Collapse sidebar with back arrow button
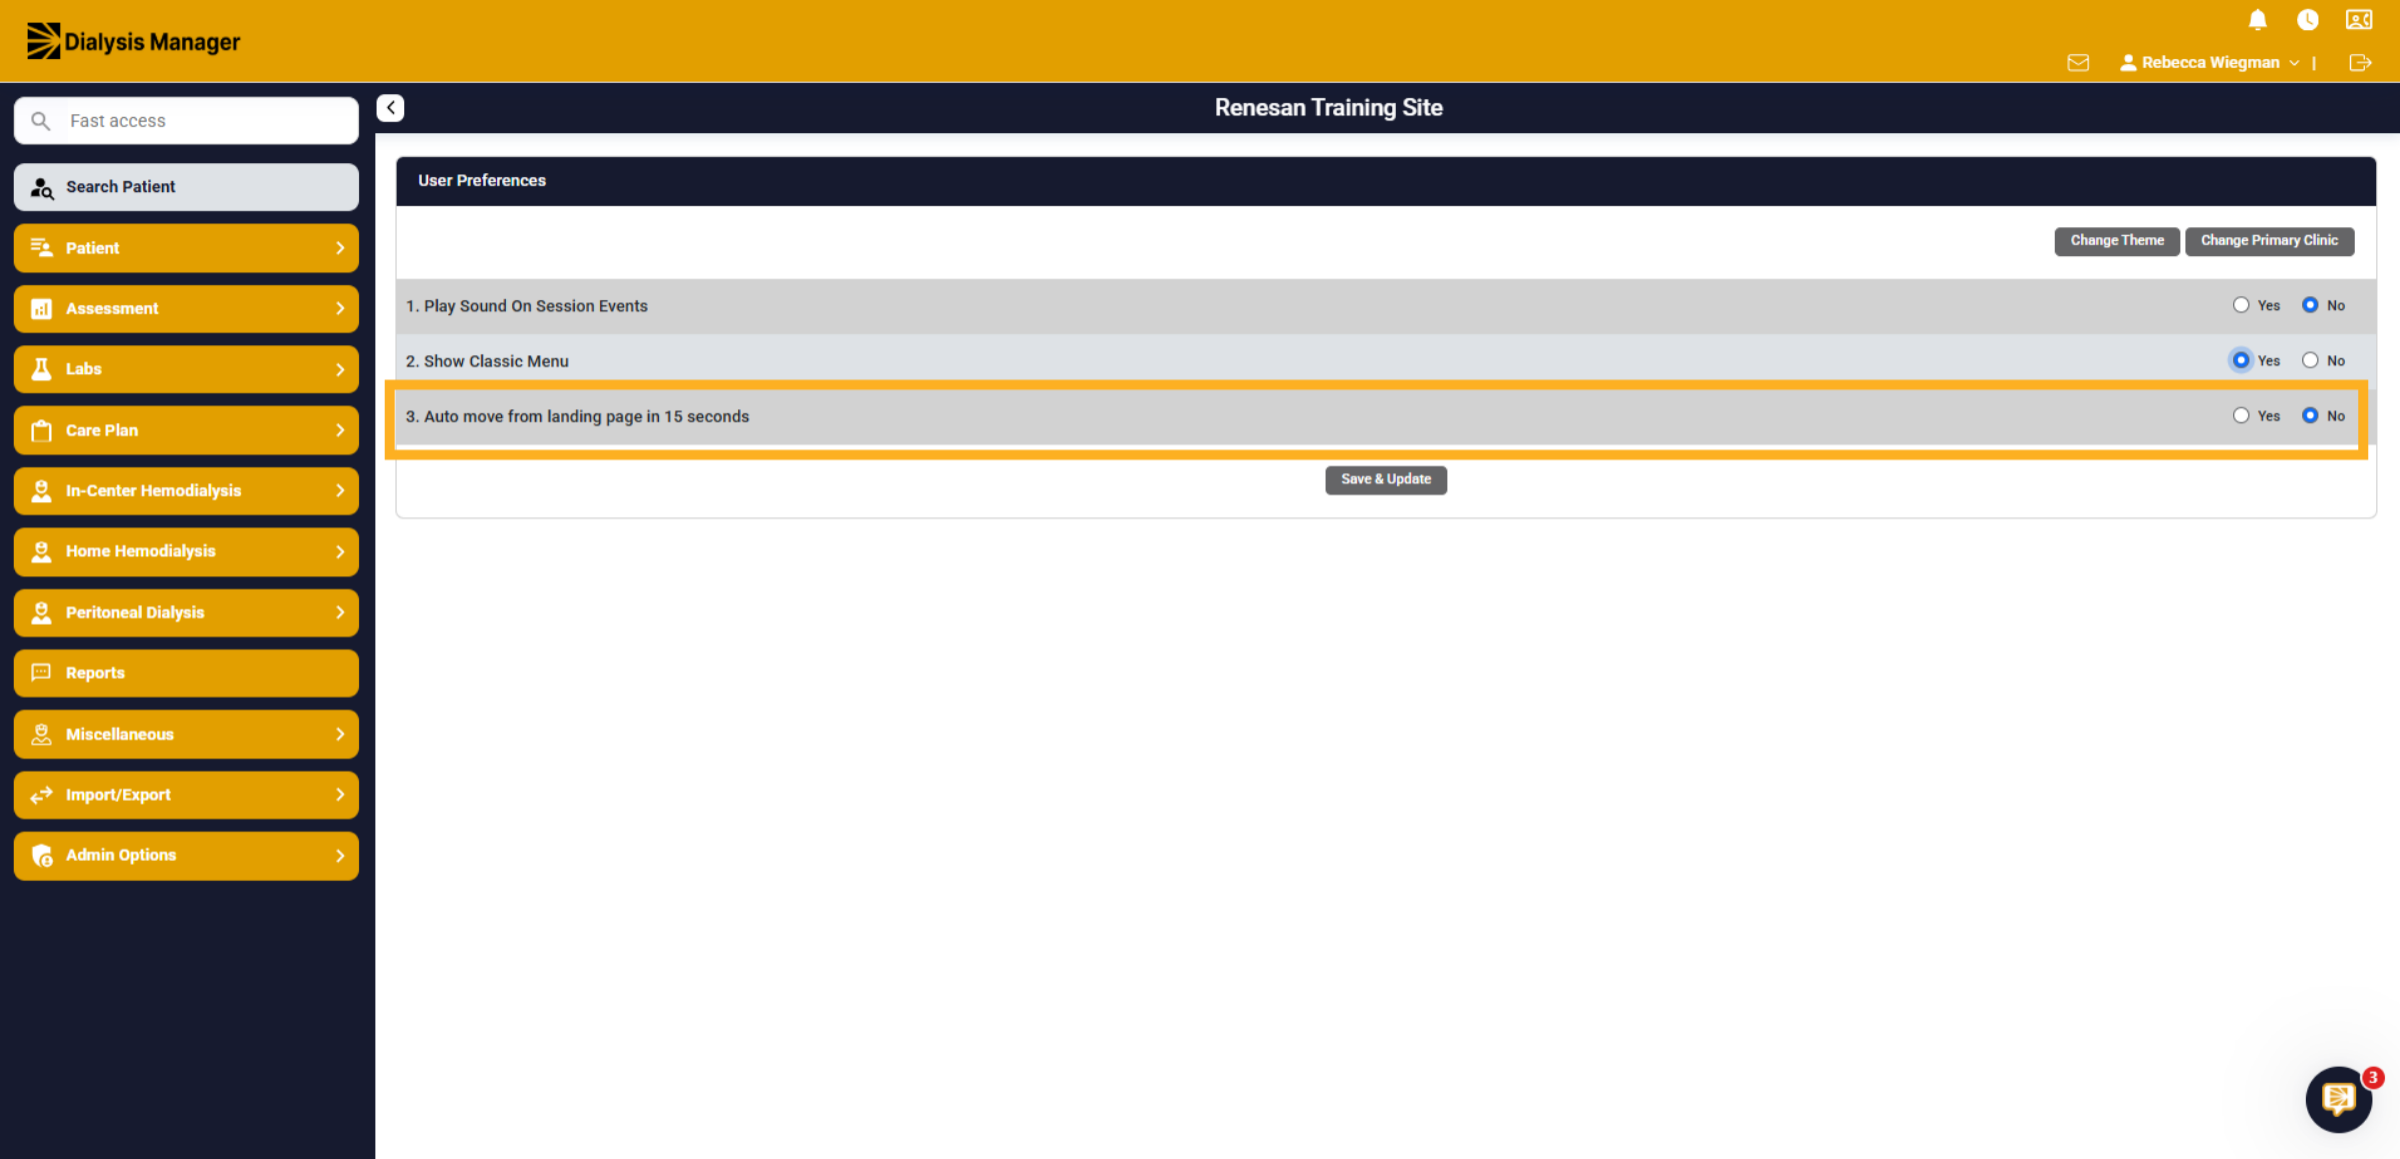 [390, 108]
